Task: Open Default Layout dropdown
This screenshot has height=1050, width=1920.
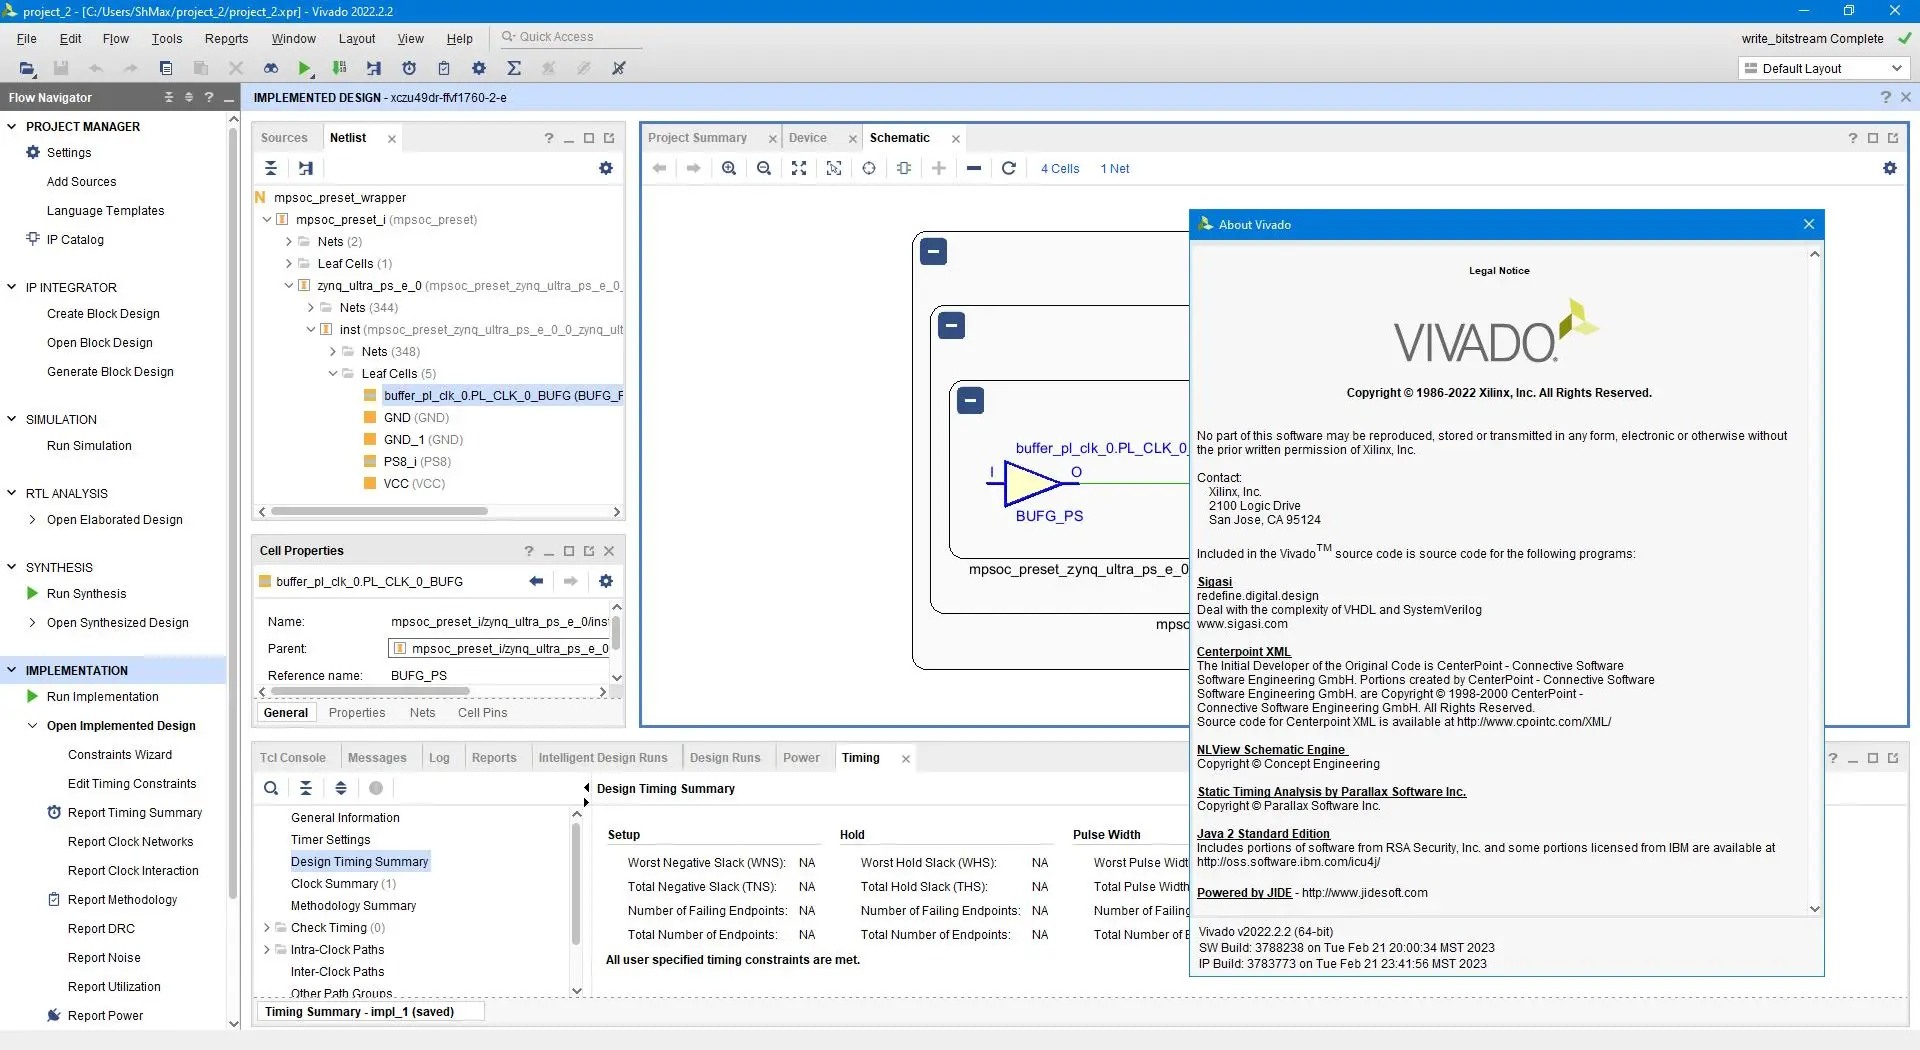Action: (x=1824, y=68)
